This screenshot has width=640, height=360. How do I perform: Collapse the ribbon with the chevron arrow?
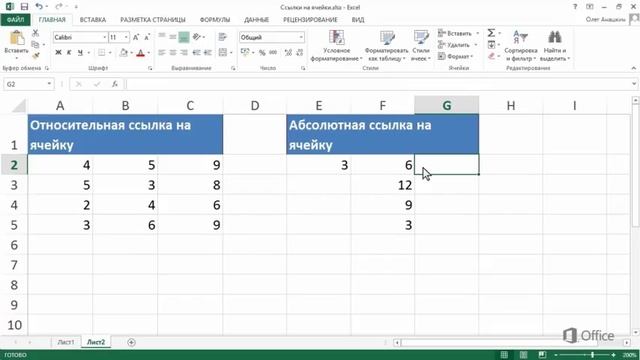[633, 68]
